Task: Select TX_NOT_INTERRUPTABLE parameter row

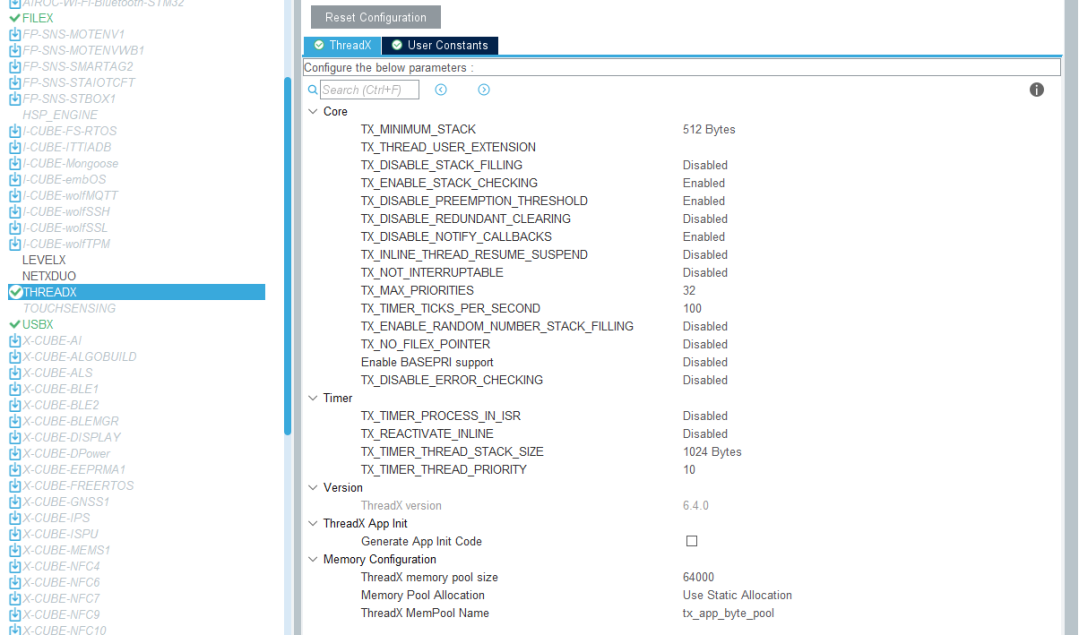Action: pyautogui.click(x=431, y=272)
